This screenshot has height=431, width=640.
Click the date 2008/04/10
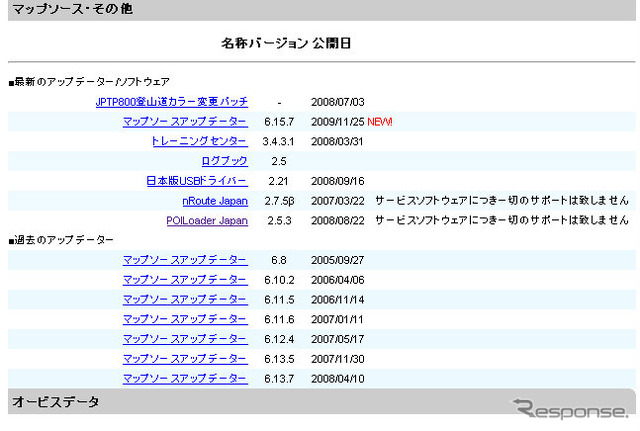coord(338,379)
